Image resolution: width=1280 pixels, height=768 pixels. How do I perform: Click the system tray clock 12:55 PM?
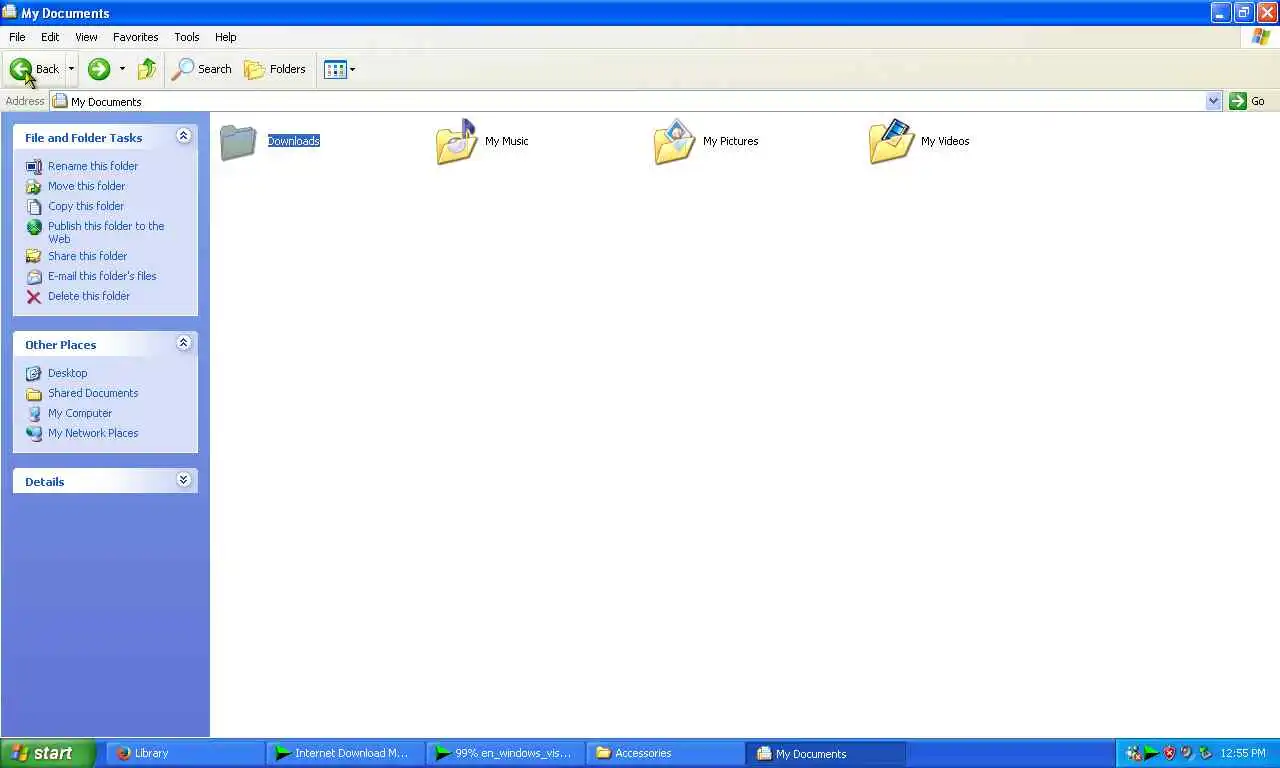(1243, 753)
